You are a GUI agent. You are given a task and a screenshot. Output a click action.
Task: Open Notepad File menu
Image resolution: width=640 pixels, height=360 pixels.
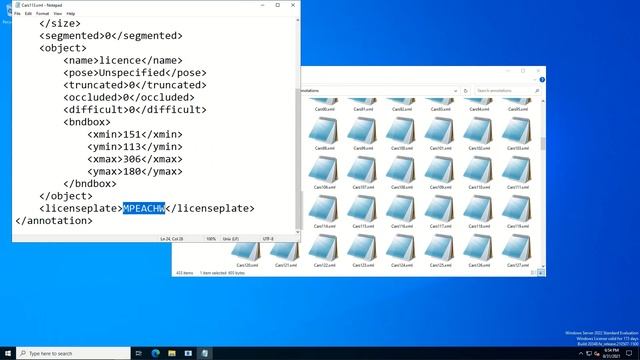coord(17,13)
